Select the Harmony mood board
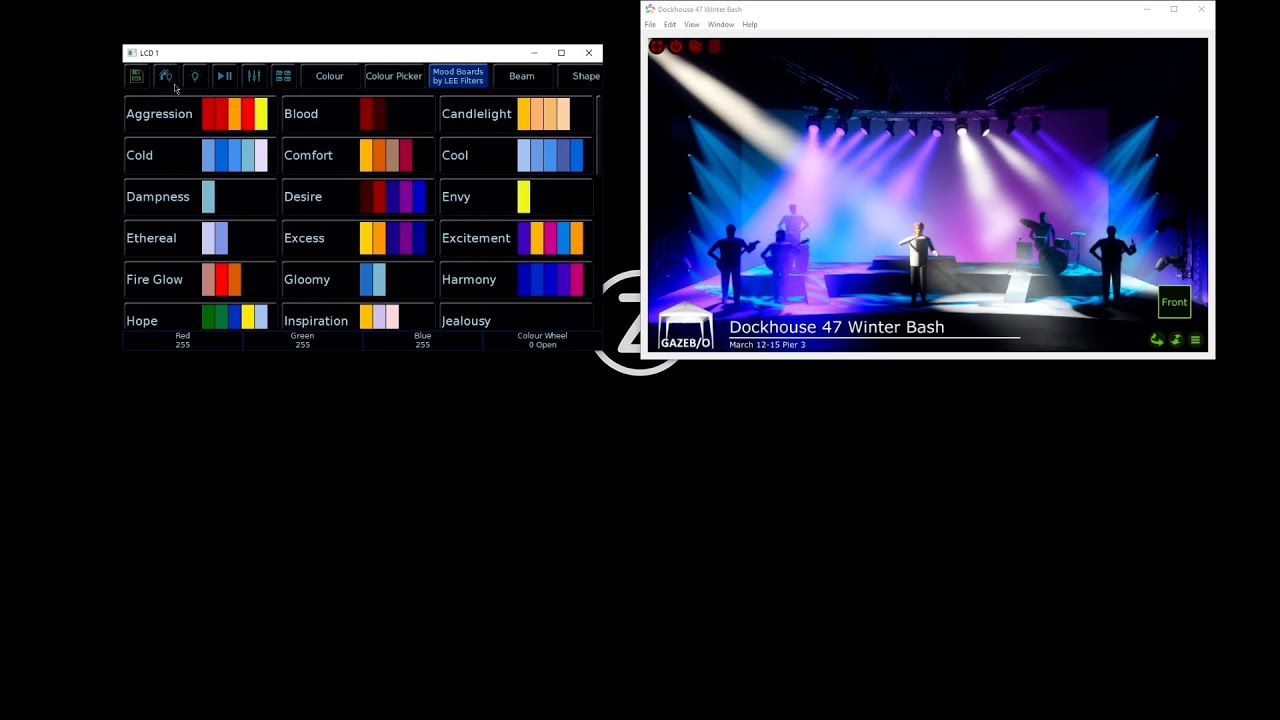 click(516, 280)
